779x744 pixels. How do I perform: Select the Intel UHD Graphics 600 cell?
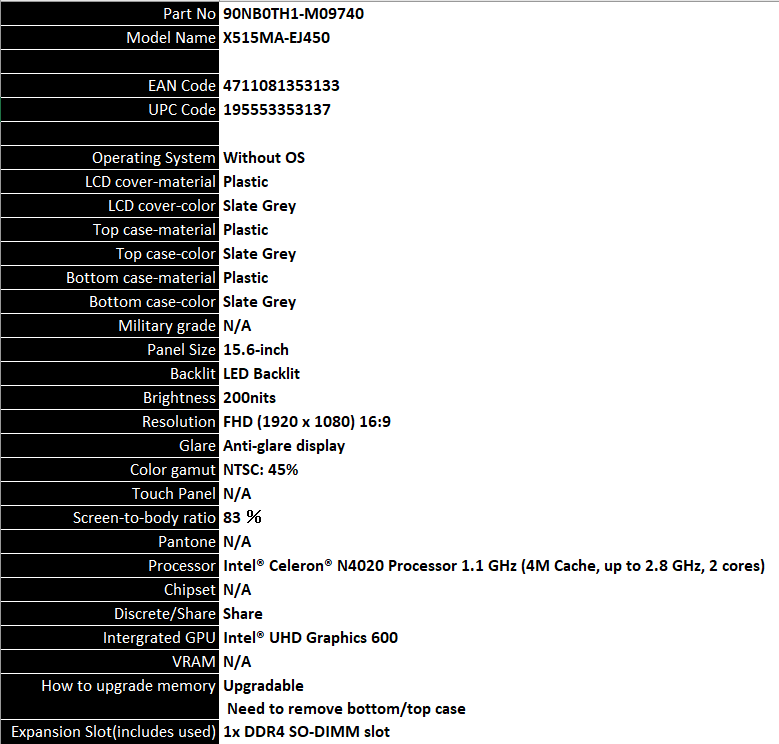(310, 638)
